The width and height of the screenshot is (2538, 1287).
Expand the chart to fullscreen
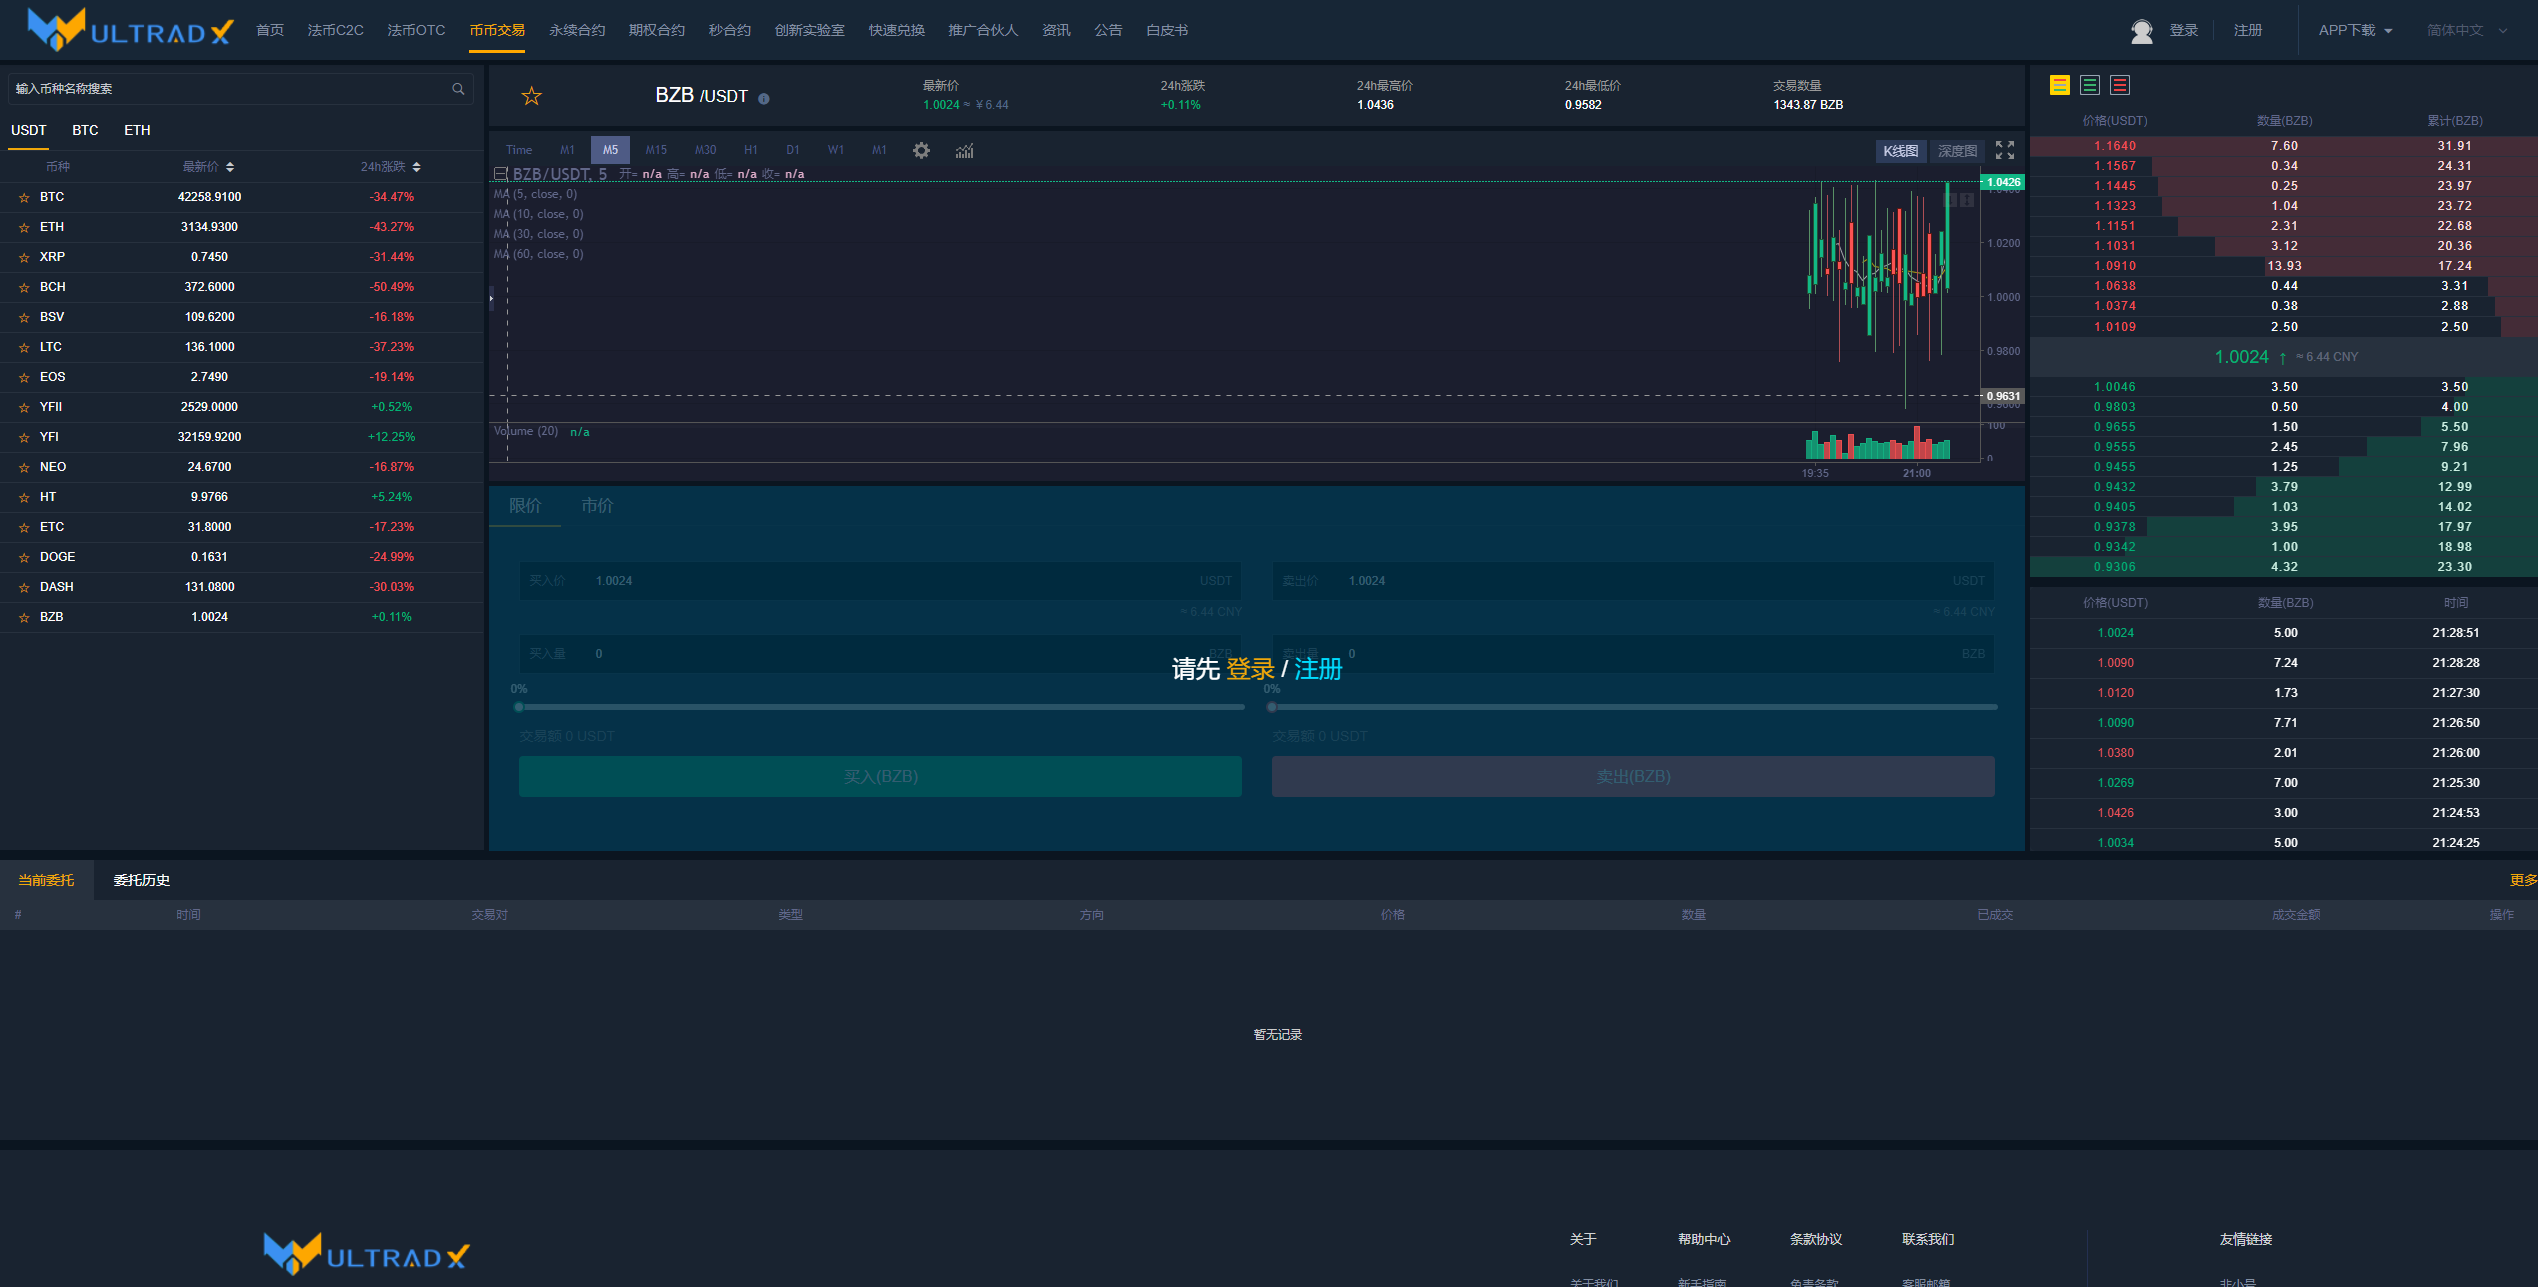[2005, 150]
